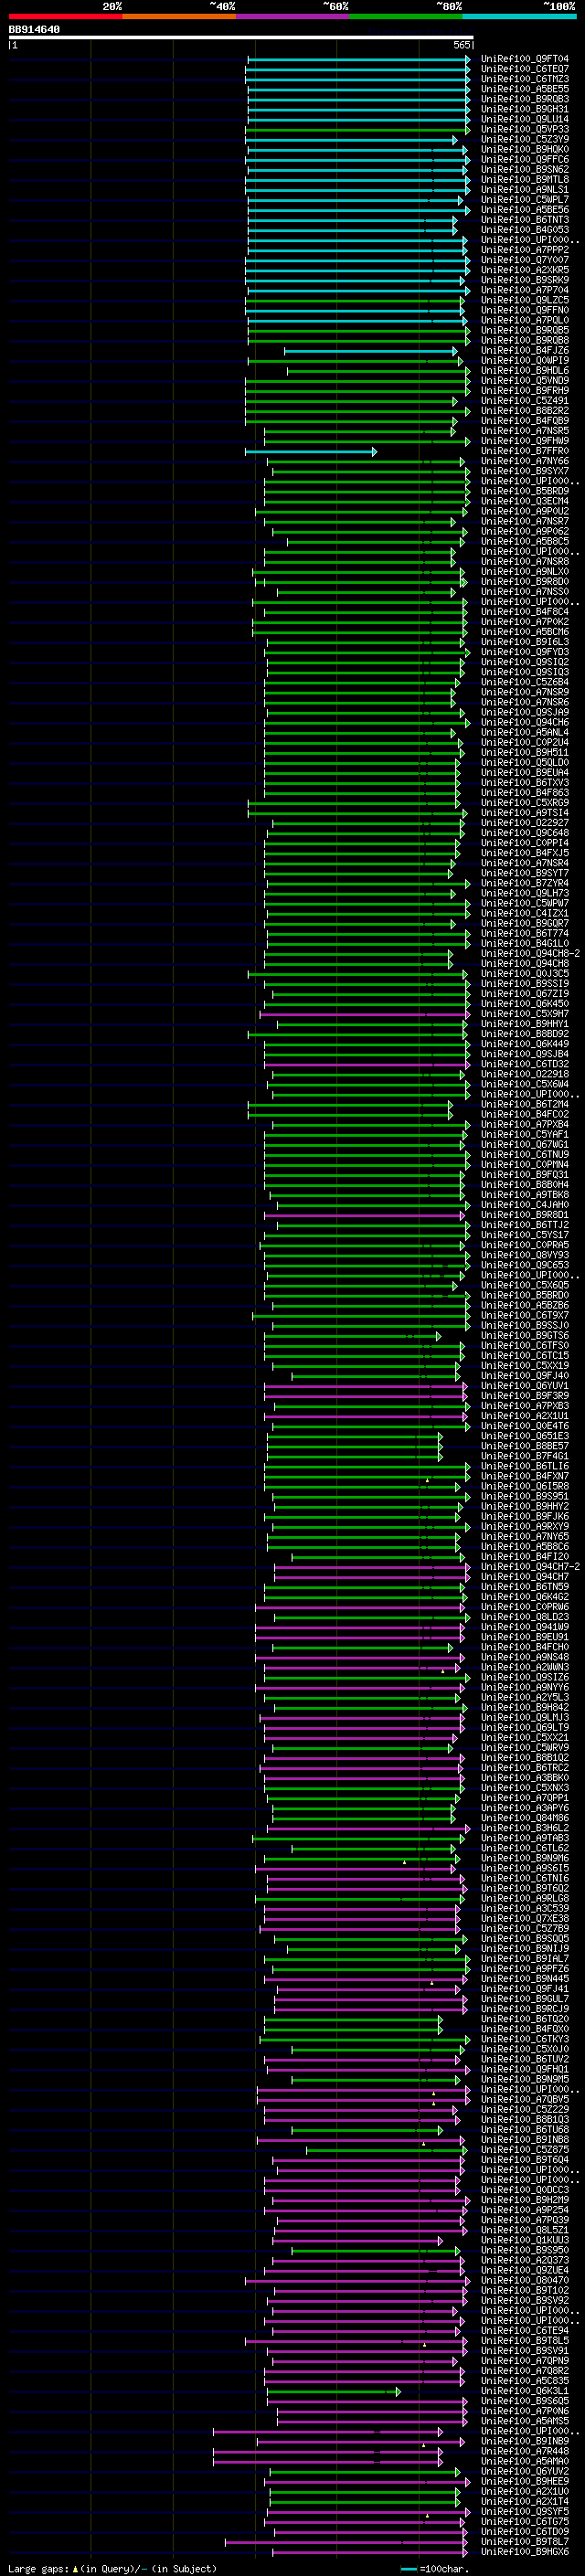Open the UniRef100_B6T774 label
Image resolution: width=585 pixels, height=2576 pixels.
[x=525, y=933]
